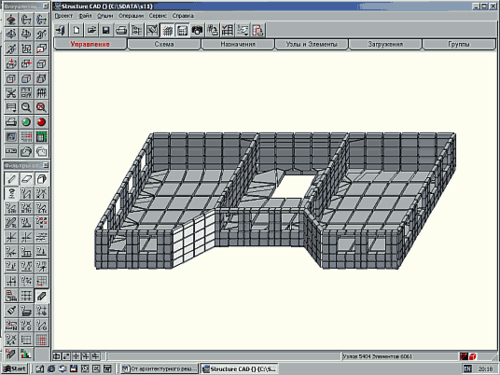
Task: Click the Print icon in top toolbar
Action: (x=121, y=31)
